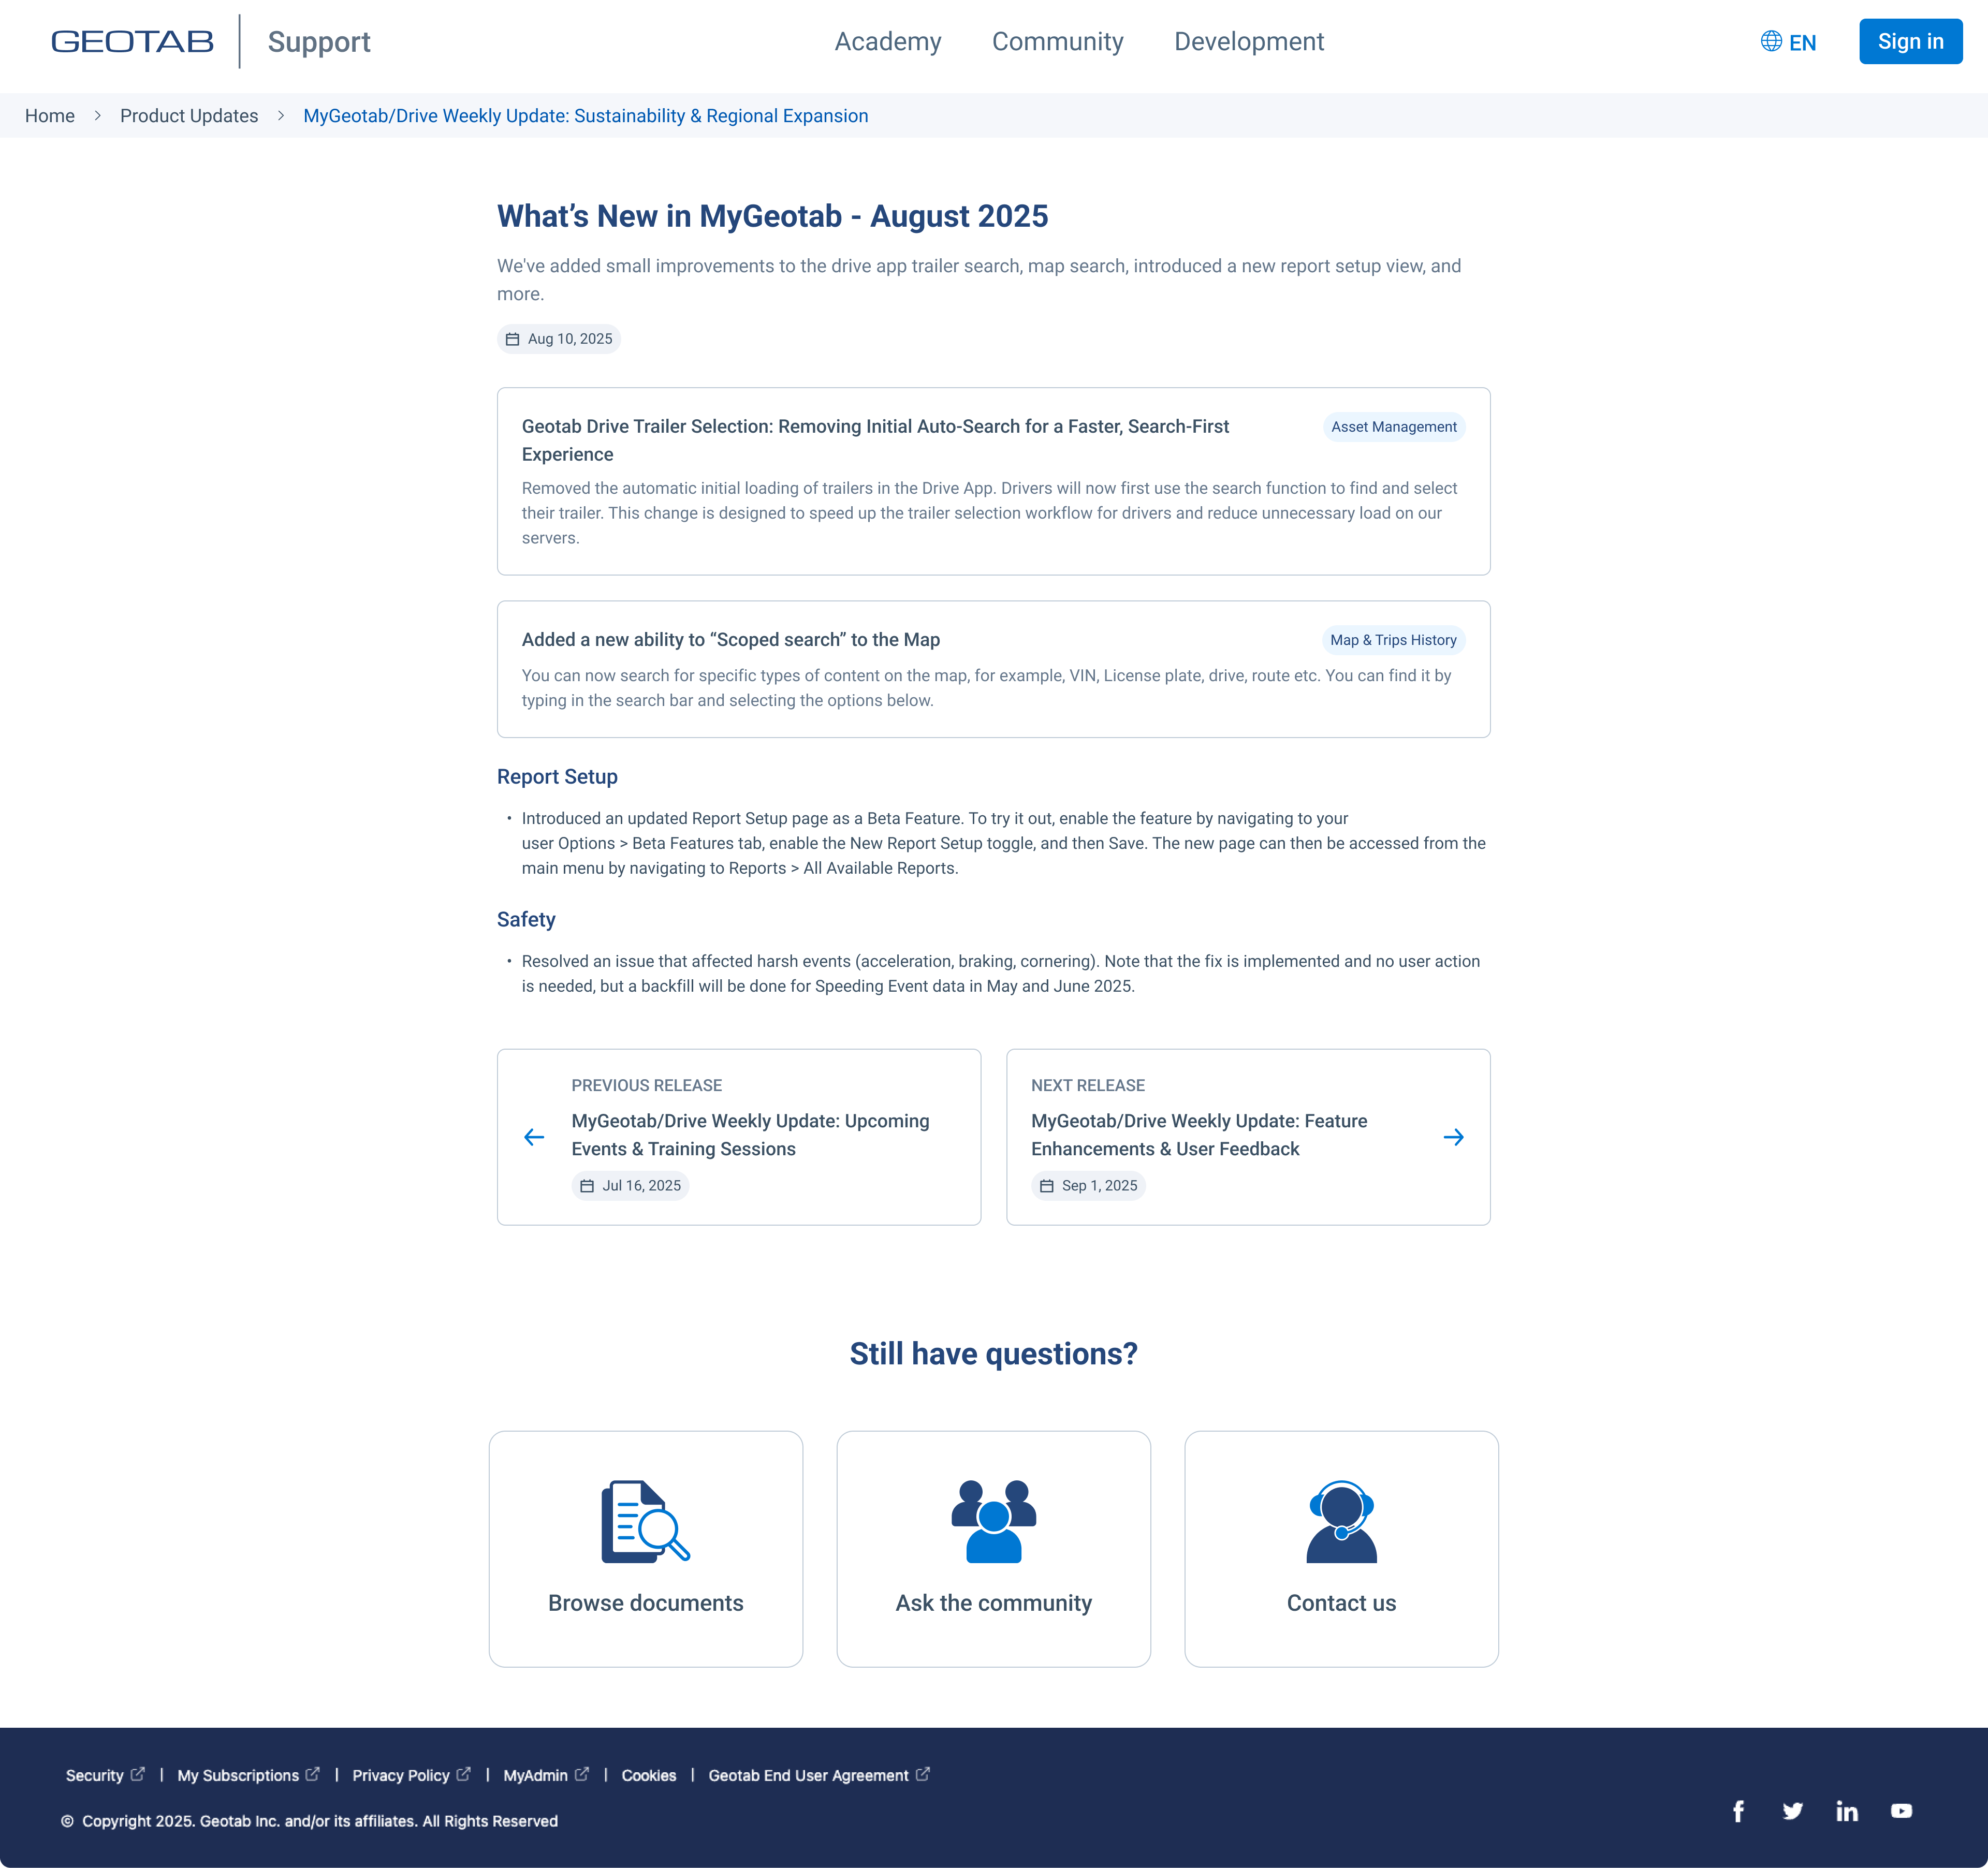Click breadcrumb chevron after Home
The width and height of the screenshot is (1988, 1868).
(x=97, y=116)
